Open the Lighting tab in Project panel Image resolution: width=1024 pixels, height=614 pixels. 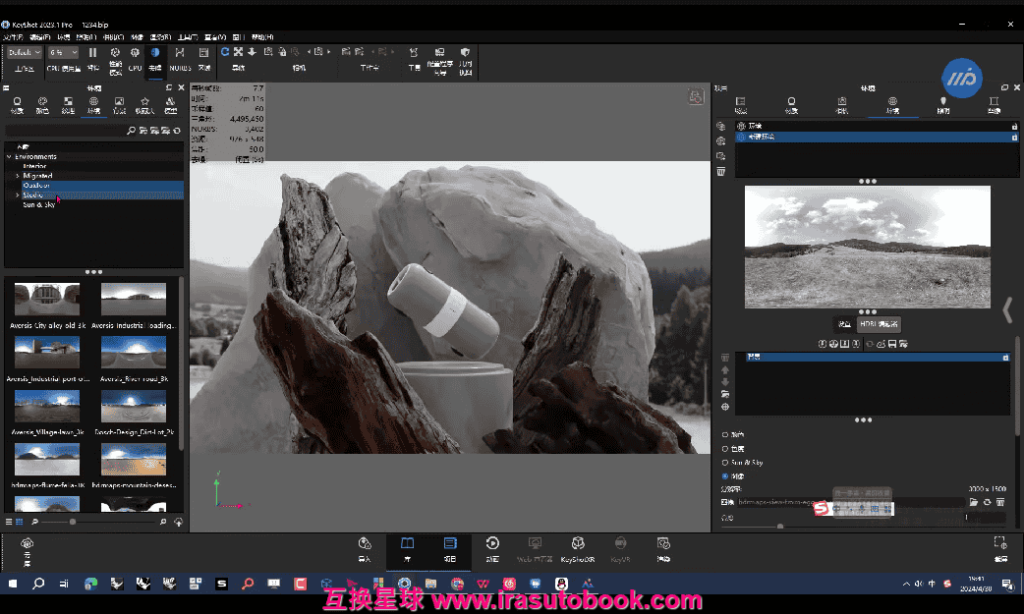pos(943,105)
